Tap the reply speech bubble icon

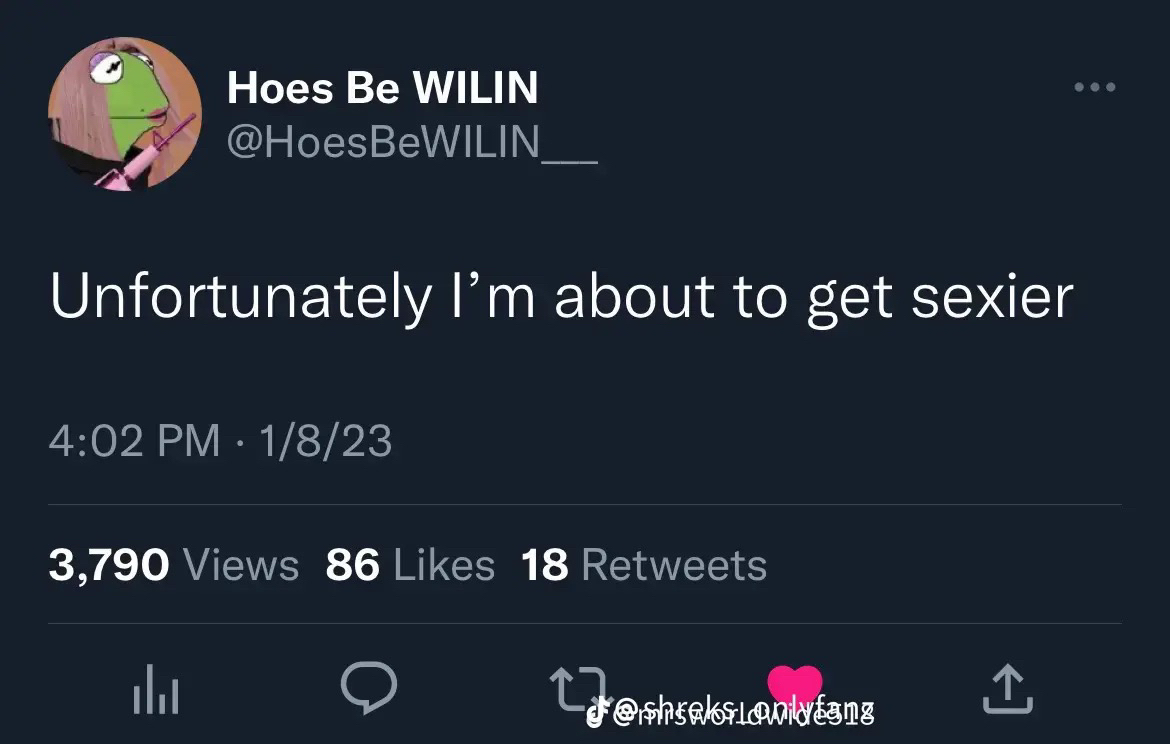369,686
